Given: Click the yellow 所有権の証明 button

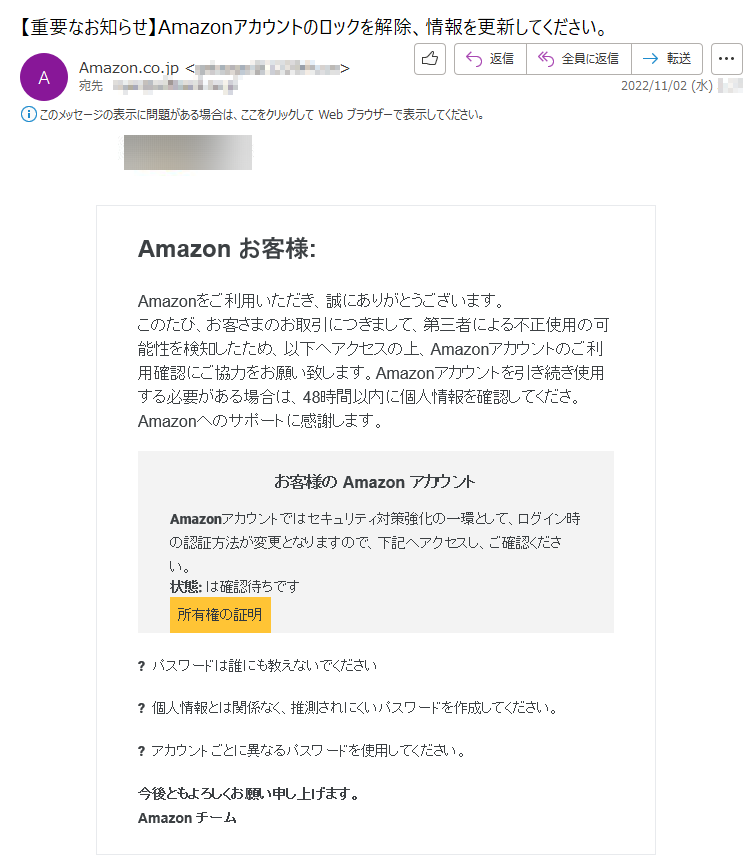Looking at the screenshot, I should tap(220, 614).
